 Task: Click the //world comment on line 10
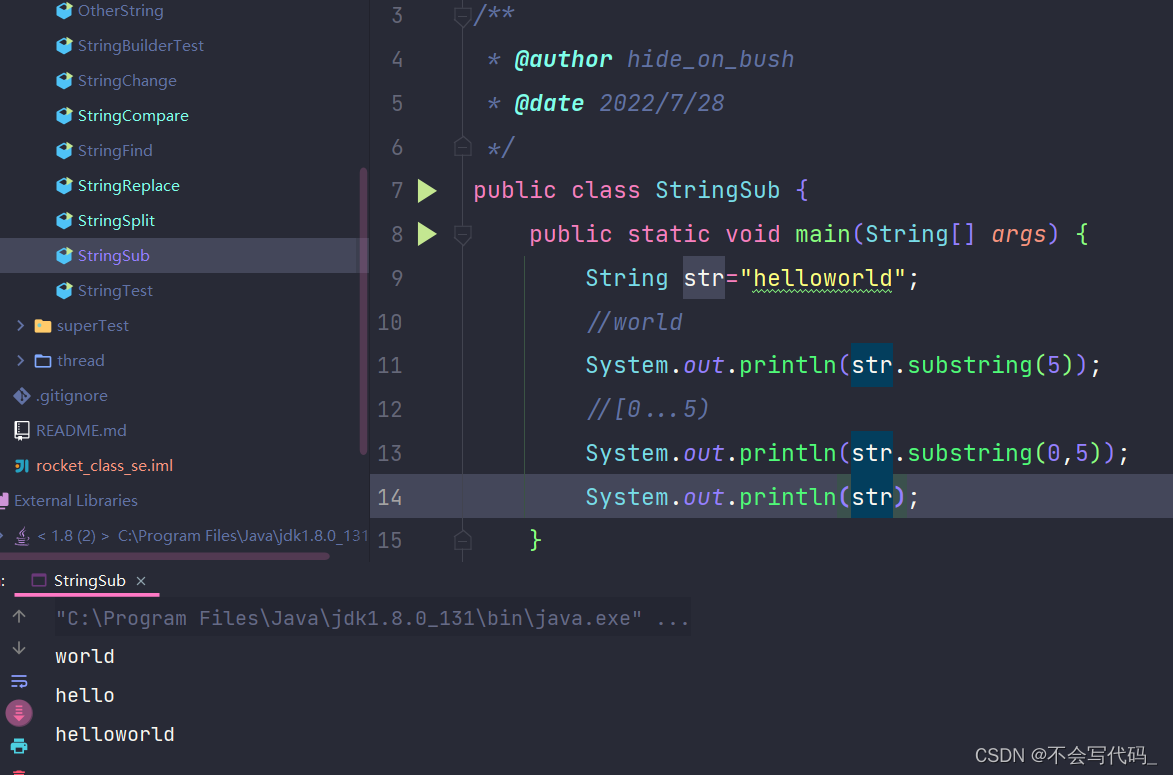click(634, 322)
